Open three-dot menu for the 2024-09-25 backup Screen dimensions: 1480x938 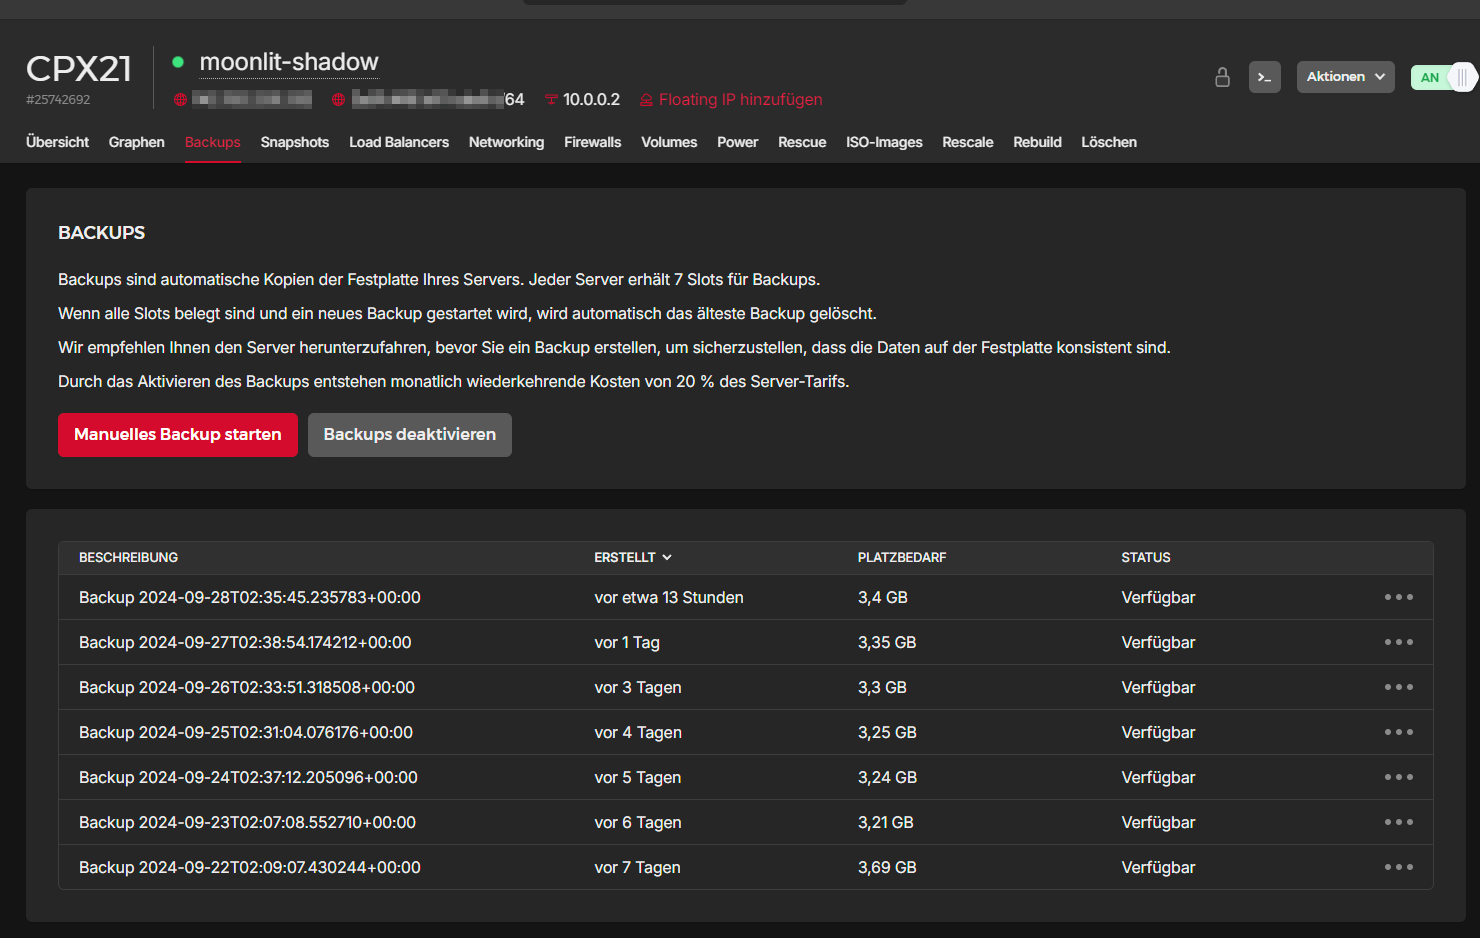tap(1398, 732)
